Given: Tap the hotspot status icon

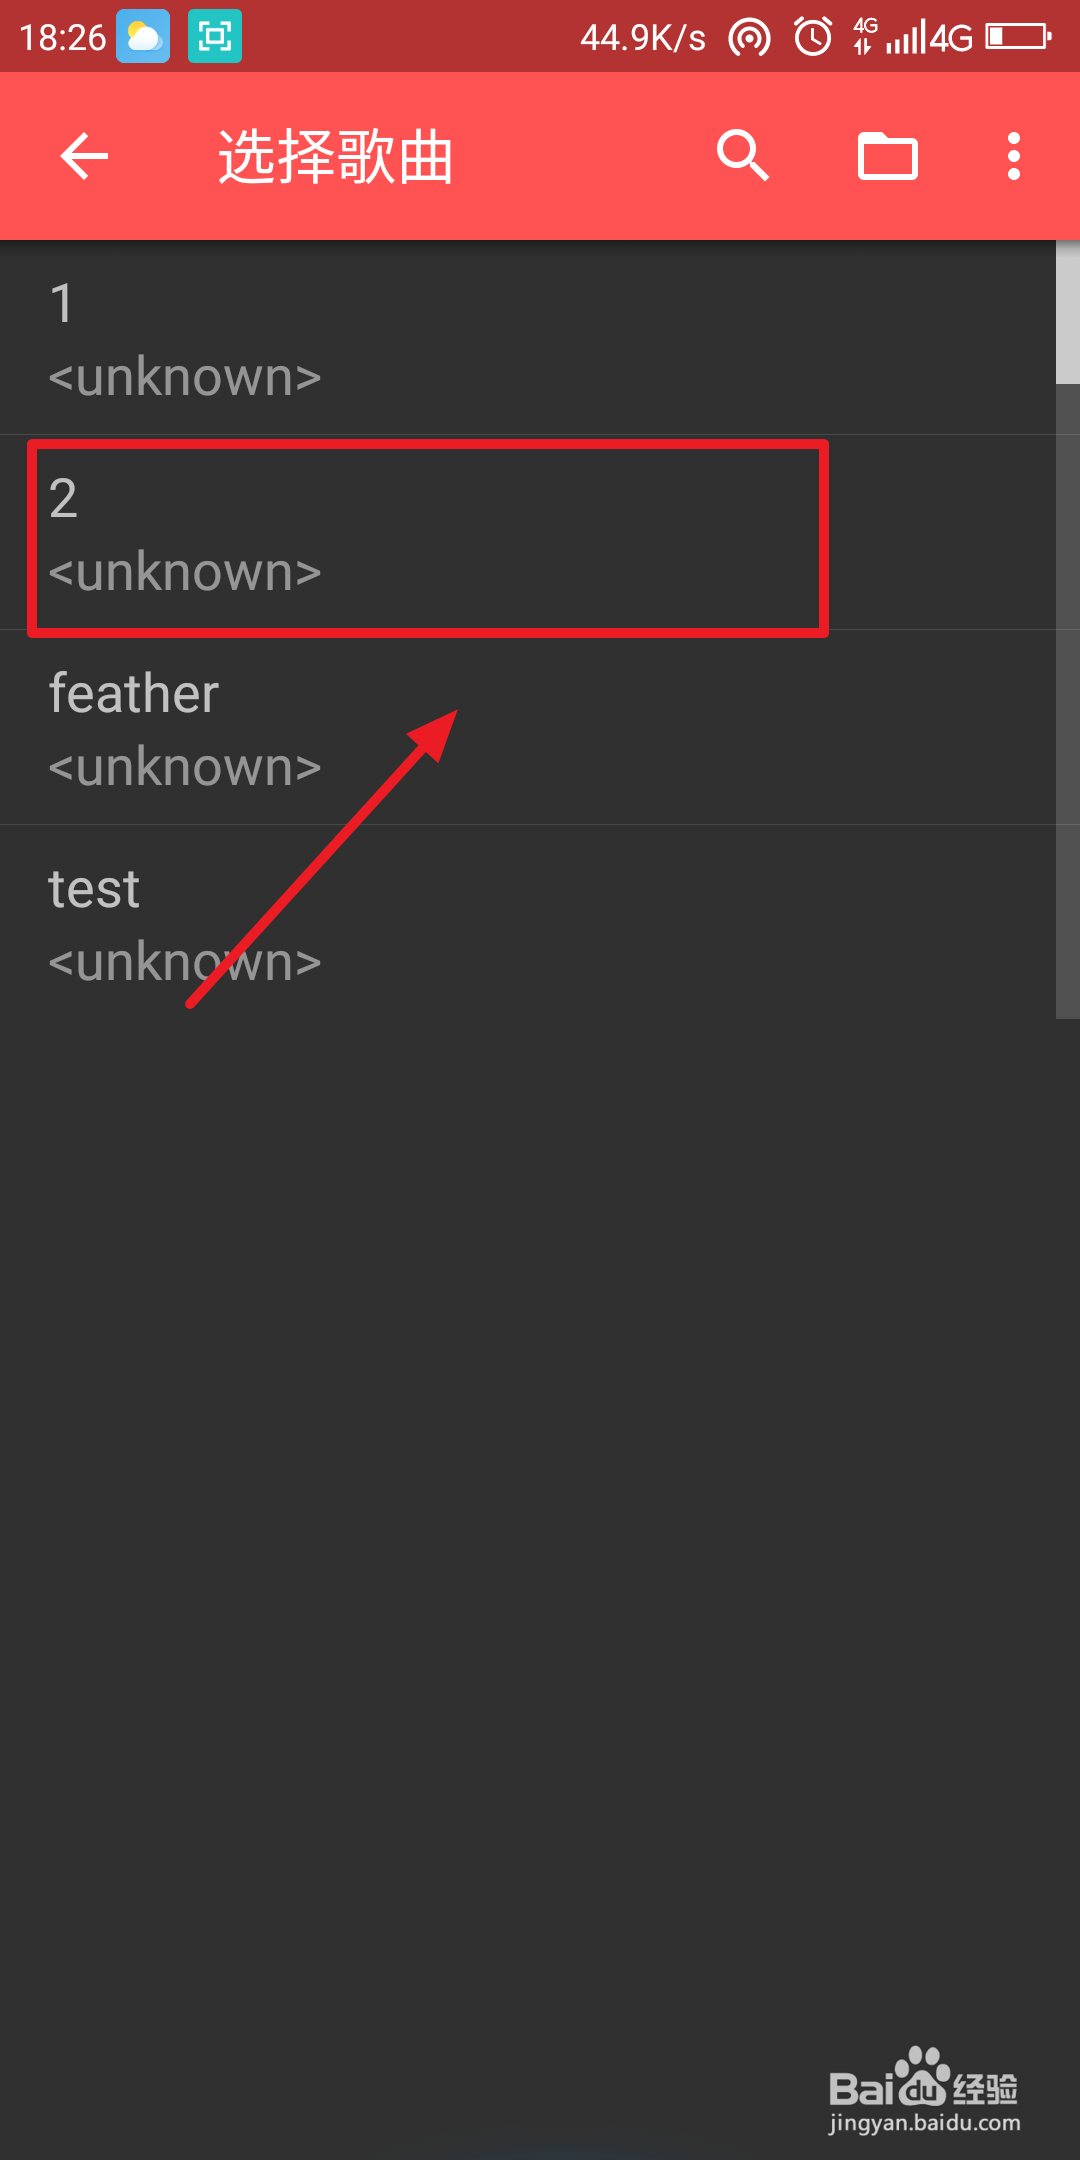Looking at the screenshot, I should [750, 38].
